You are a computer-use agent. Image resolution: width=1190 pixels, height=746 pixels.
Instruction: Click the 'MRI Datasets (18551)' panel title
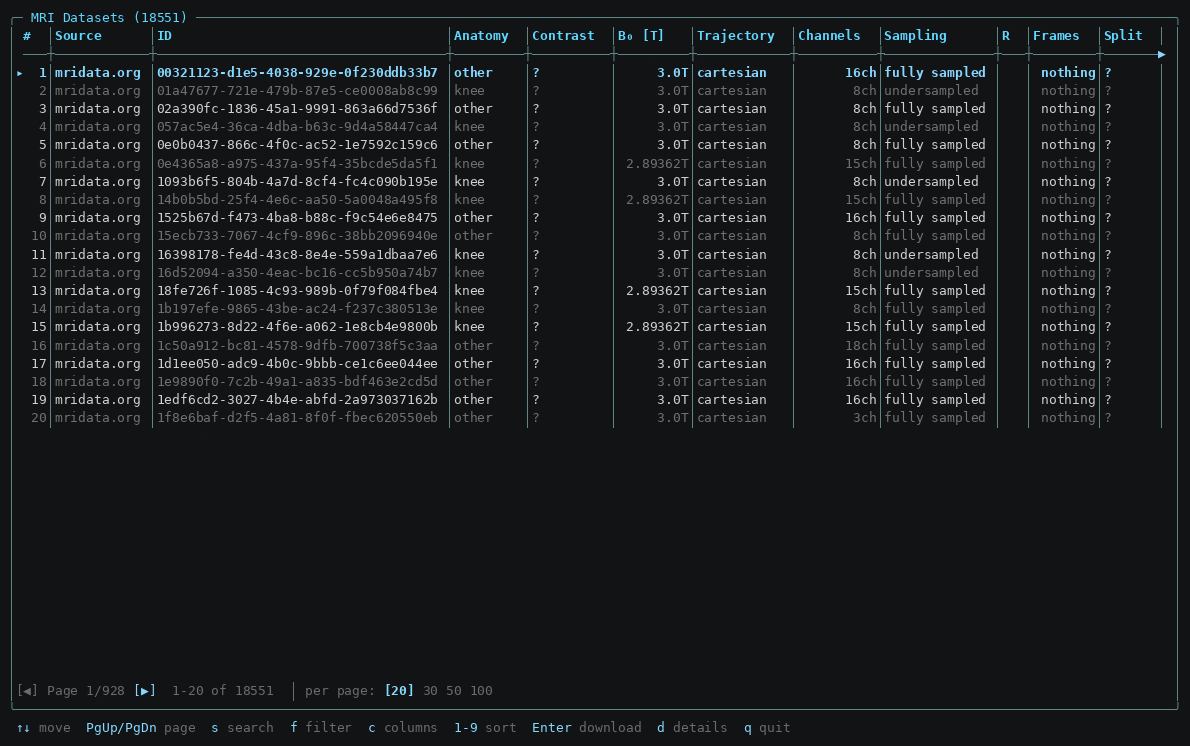tap(109, 17)
